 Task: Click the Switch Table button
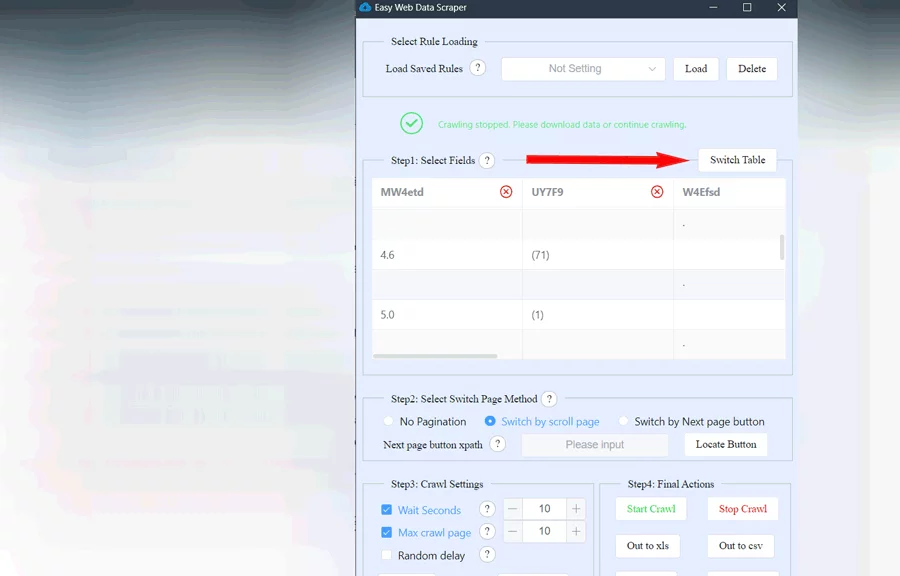pos(737,159)
